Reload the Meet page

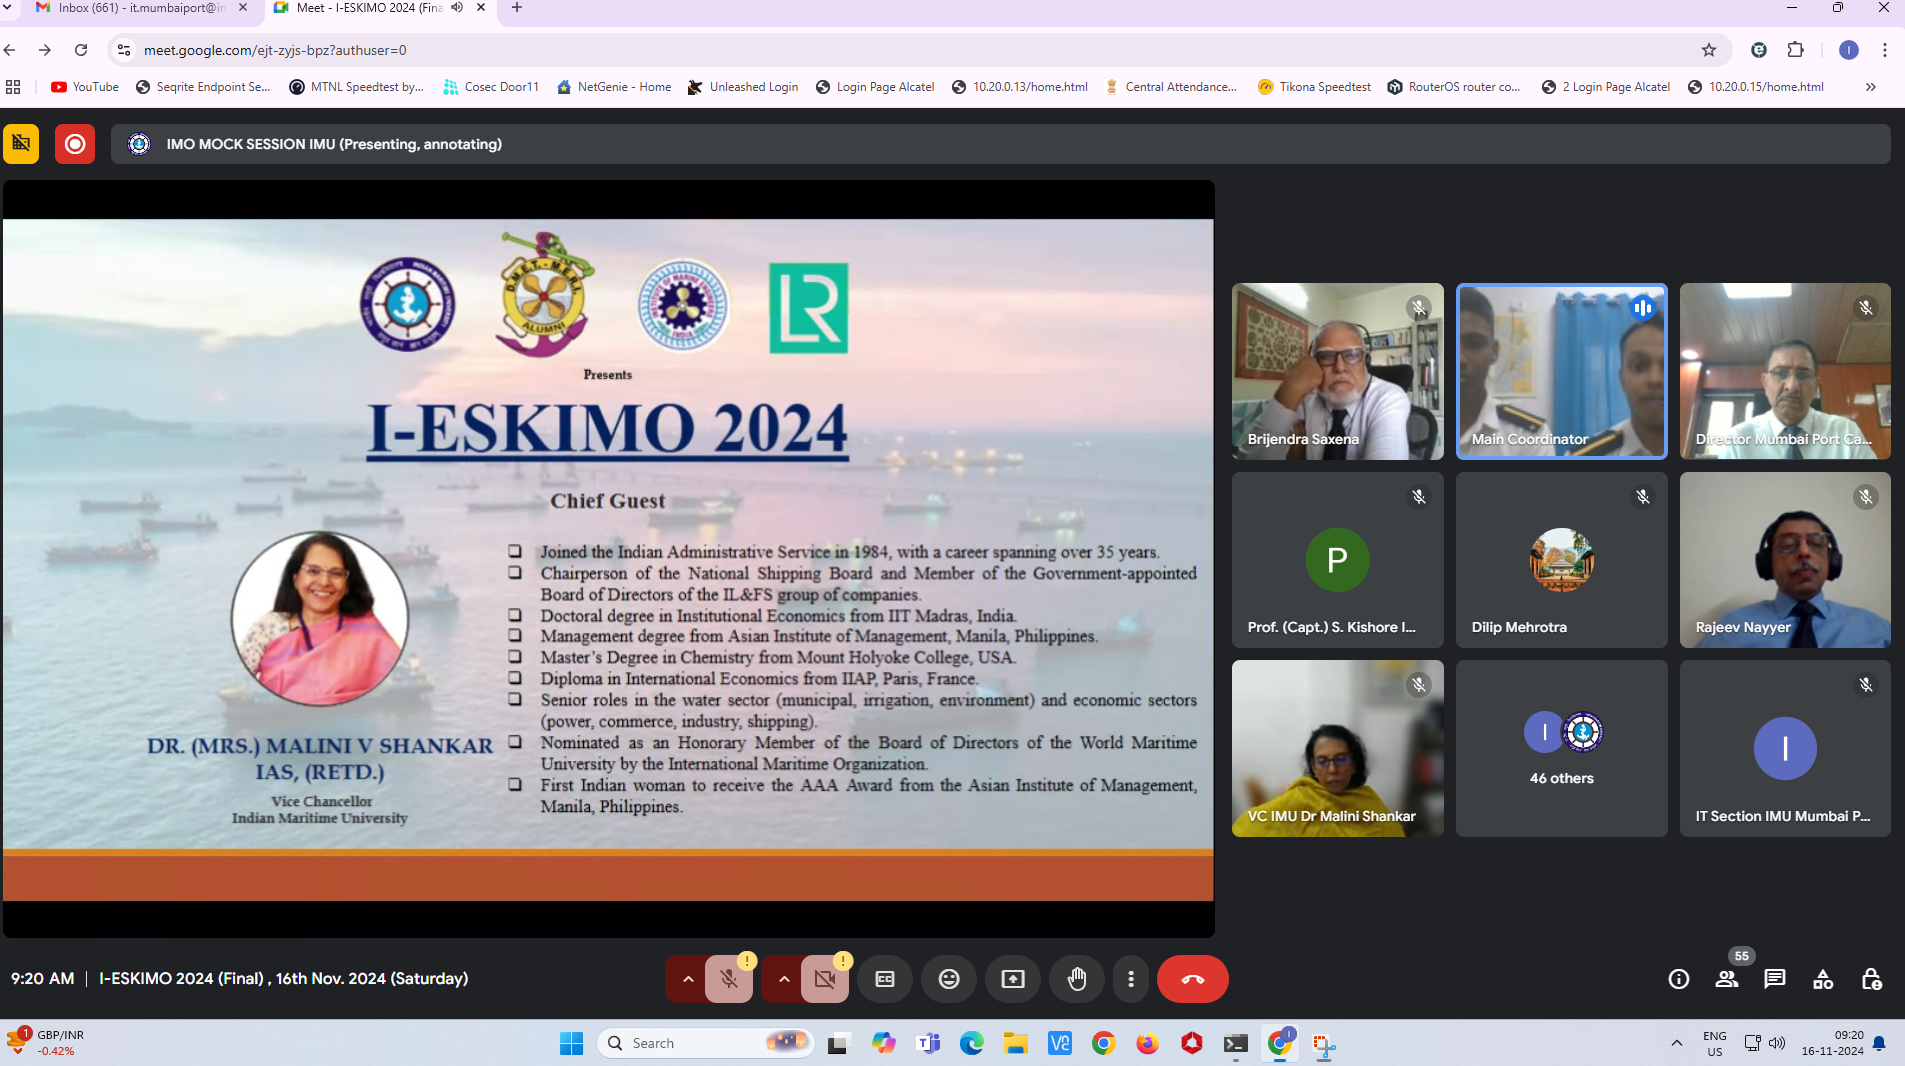(x=81, y=50)
